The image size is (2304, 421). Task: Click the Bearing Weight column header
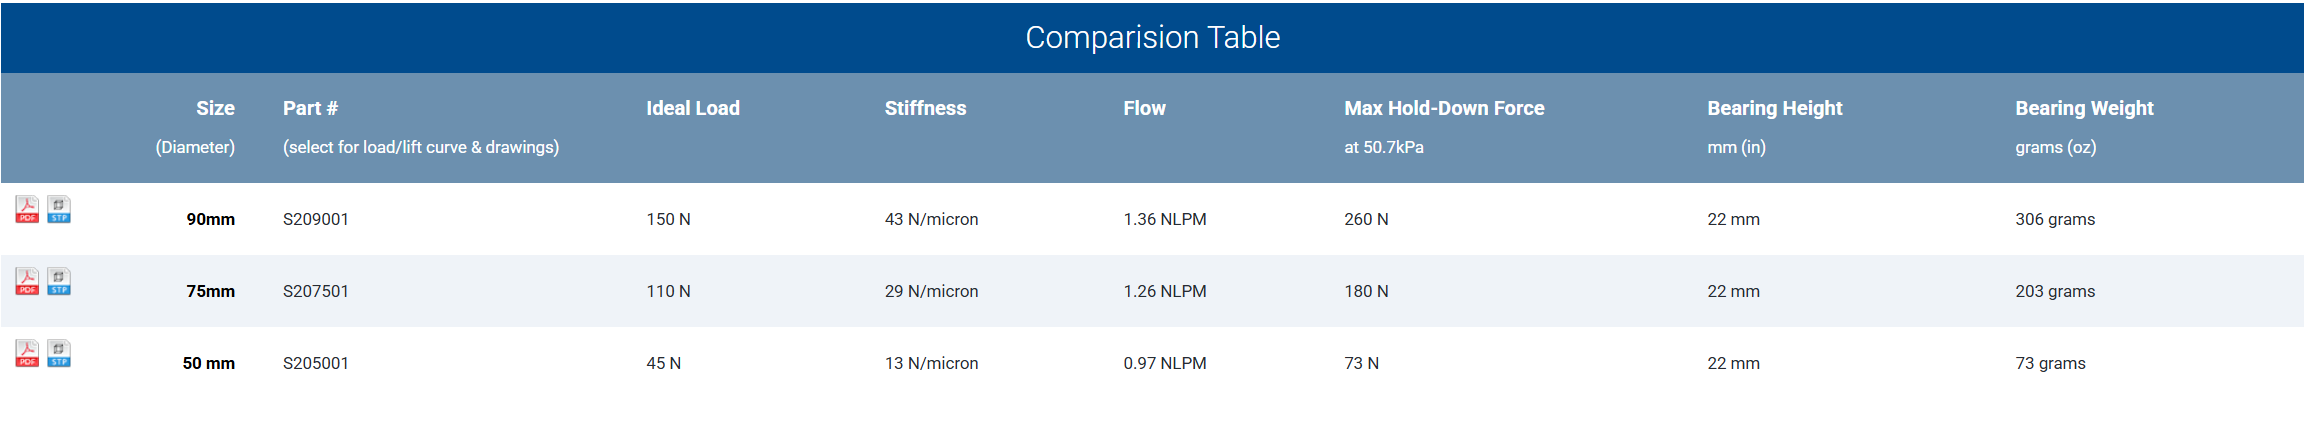point(2084,108)
